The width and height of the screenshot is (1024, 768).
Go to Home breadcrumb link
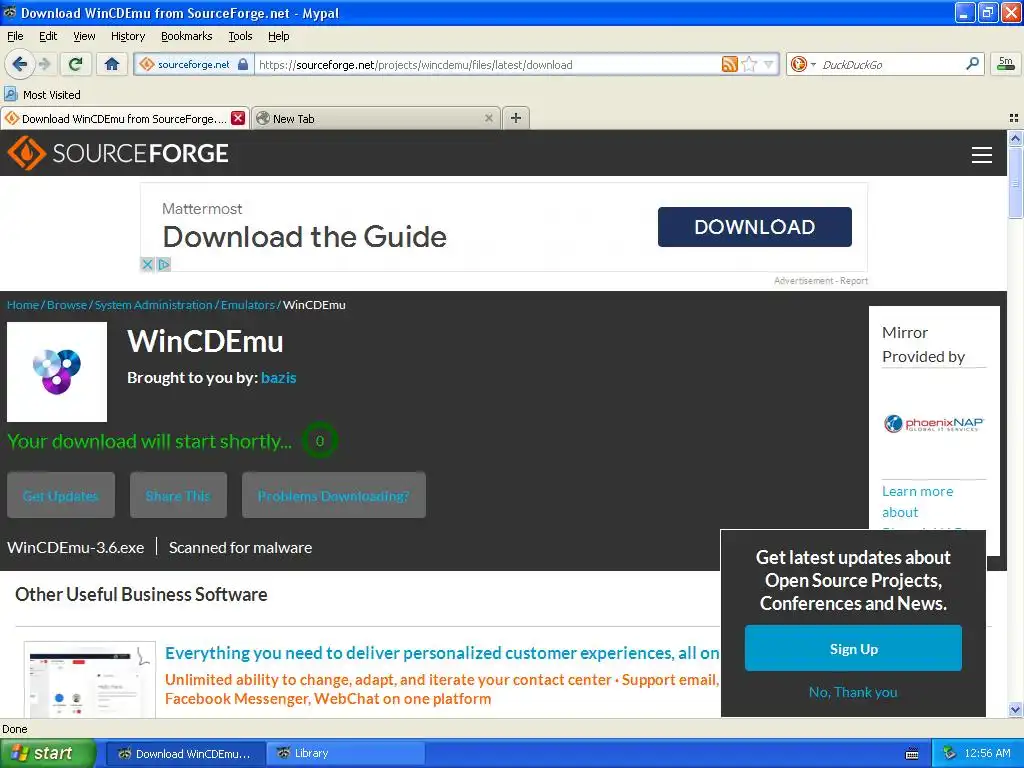click(23, 305)
